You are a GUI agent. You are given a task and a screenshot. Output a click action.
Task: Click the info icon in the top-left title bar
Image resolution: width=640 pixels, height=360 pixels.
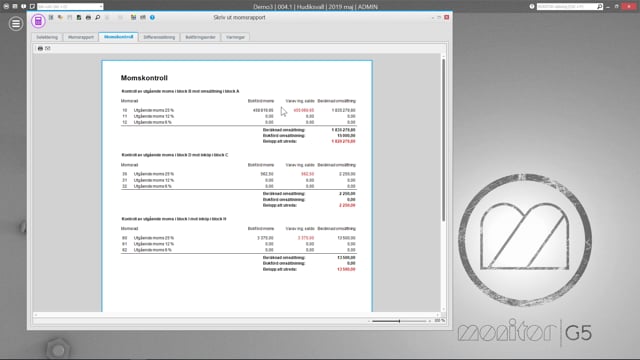click(x=24, y=7)
